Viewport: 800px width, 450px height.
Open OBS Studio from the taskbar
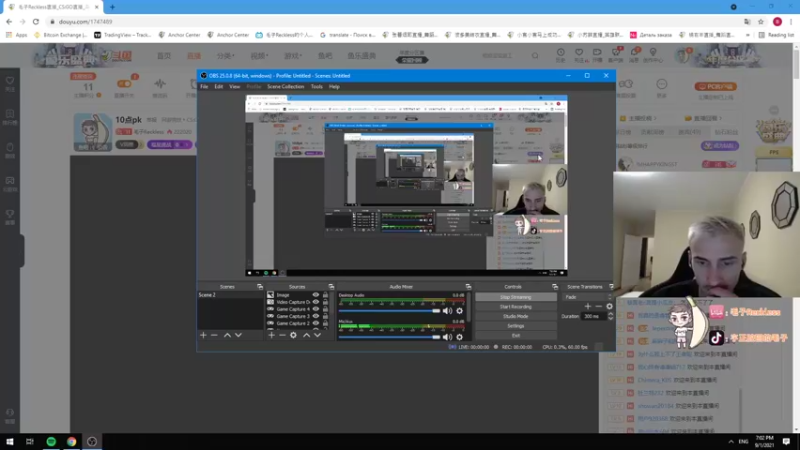point(92,442)
